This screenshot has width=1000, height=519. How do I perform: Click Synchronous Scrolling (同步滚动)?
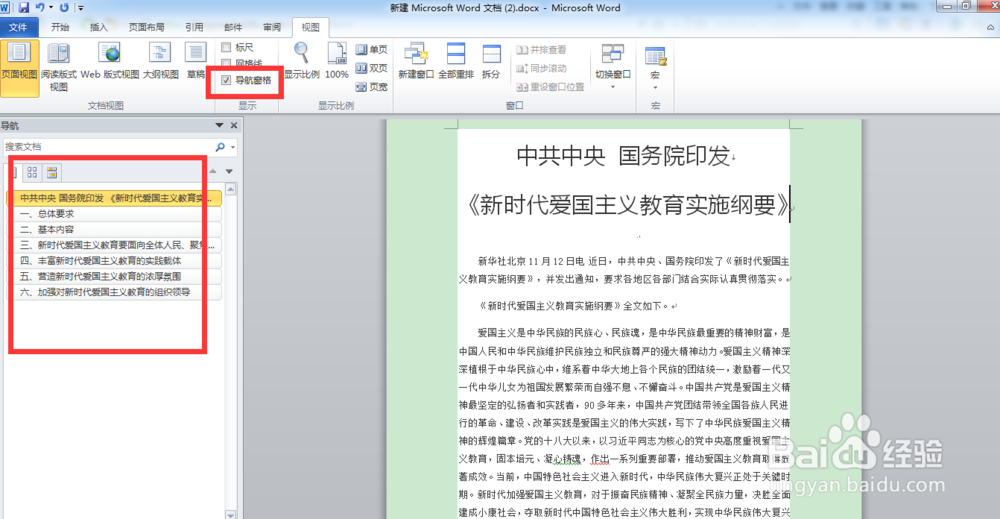point(541,68)
